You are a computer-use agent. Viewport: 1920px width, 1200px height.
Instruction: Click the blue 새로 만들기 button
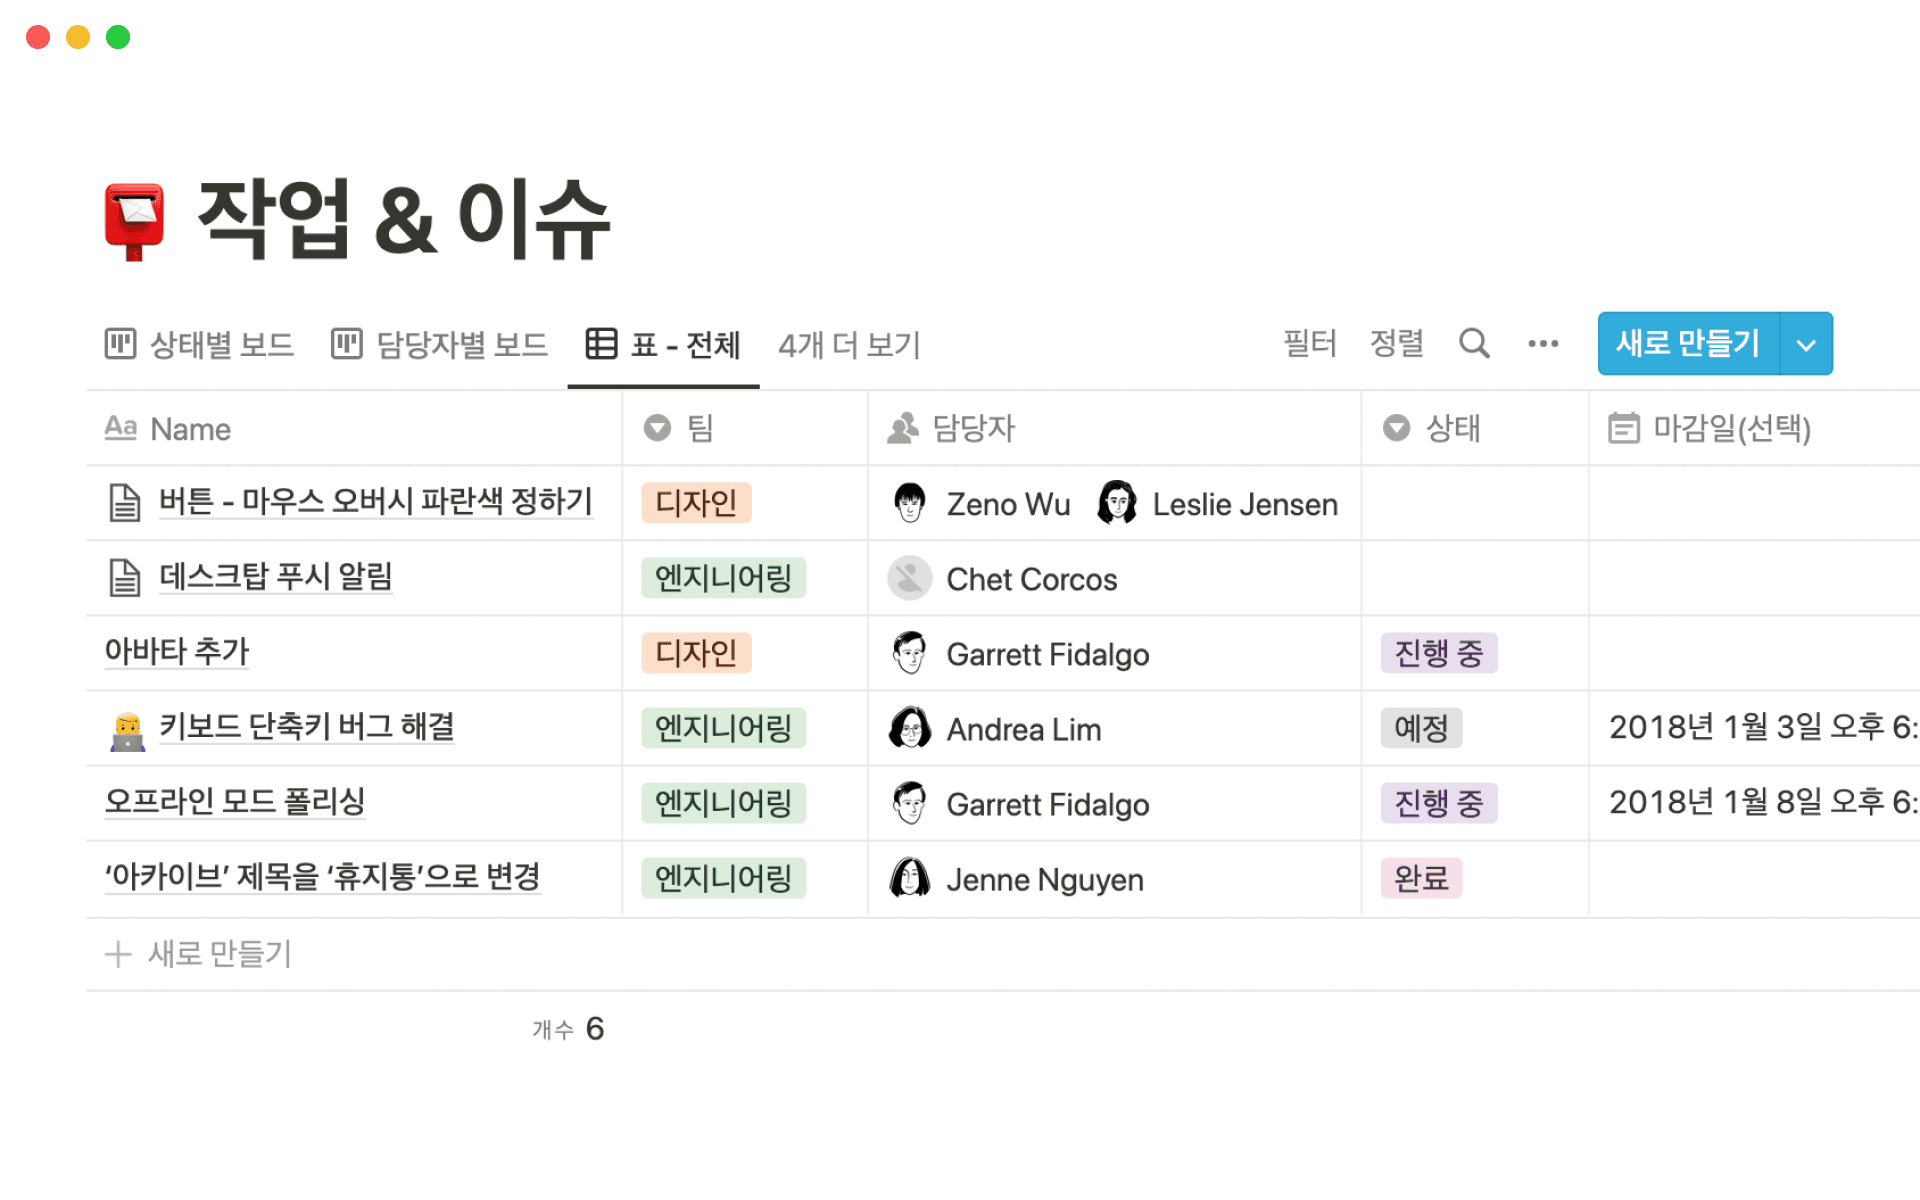(x=1687, y=344)
